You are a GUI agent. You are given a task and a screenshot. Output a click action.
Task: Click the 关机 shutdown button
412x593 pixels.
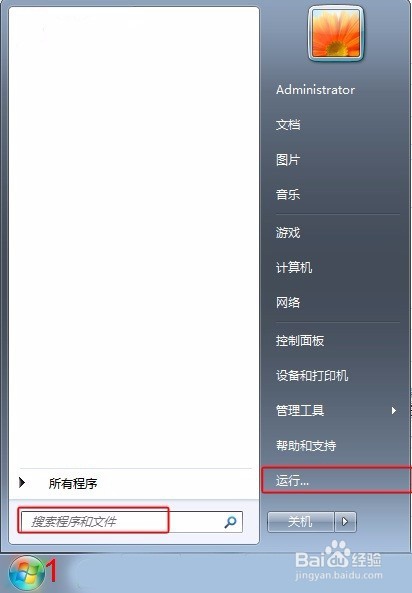[x=300, y=522]
